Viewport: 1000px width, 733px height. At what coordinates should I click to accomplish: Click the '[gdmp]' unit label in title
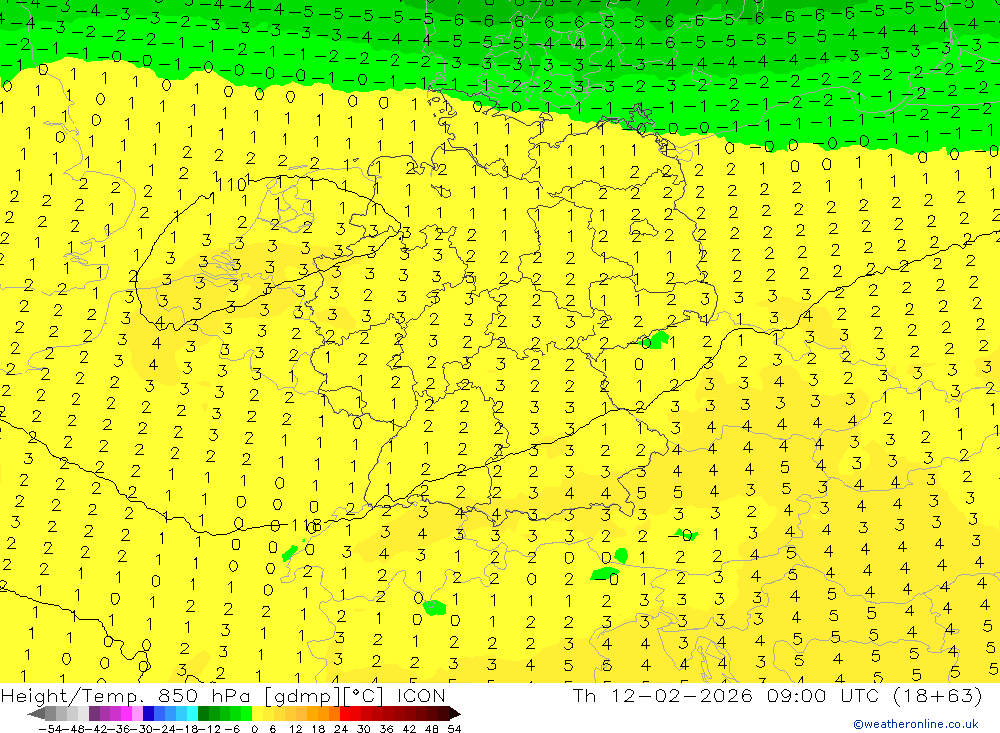click(302, 695)
